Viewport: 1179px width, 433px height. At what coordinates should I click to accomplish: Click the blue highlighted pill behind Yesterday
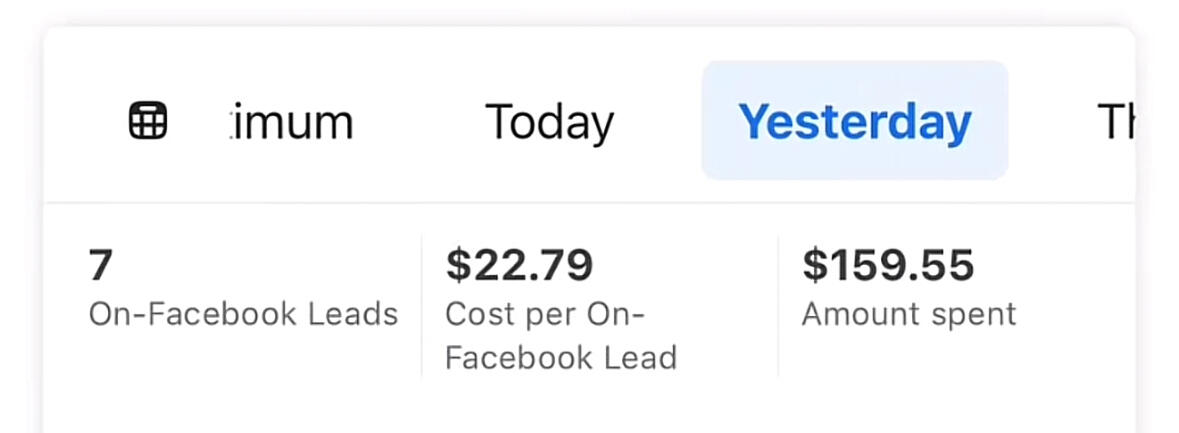(x=855, y=120)
